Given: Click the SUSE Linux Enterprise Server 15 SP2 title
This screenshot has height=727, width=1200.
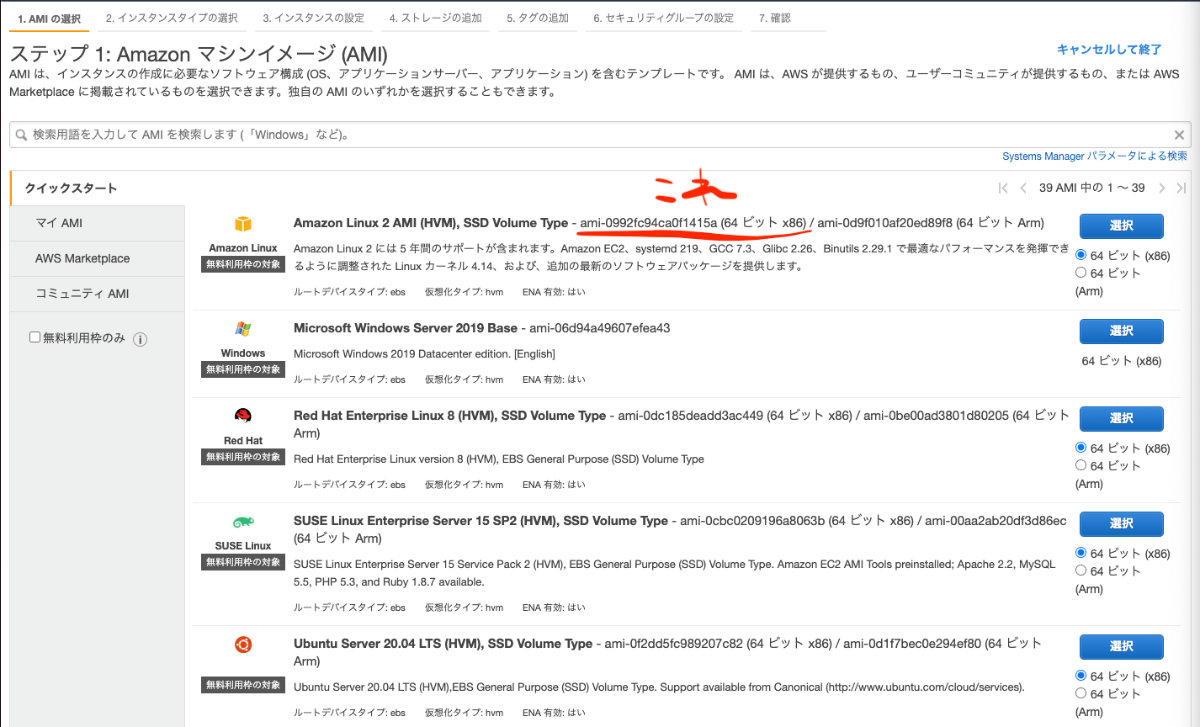Looking at the screenshot, I should pos(481,520).
